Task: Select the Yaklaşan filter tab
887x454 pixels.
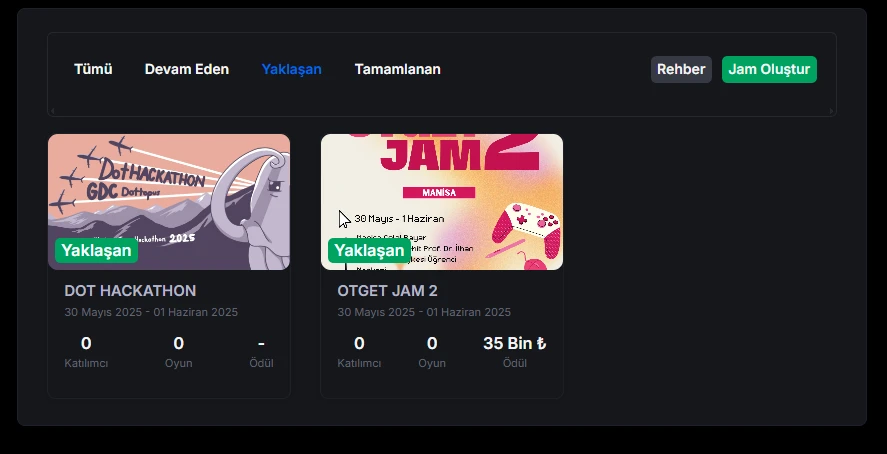Action: (291, 70)
